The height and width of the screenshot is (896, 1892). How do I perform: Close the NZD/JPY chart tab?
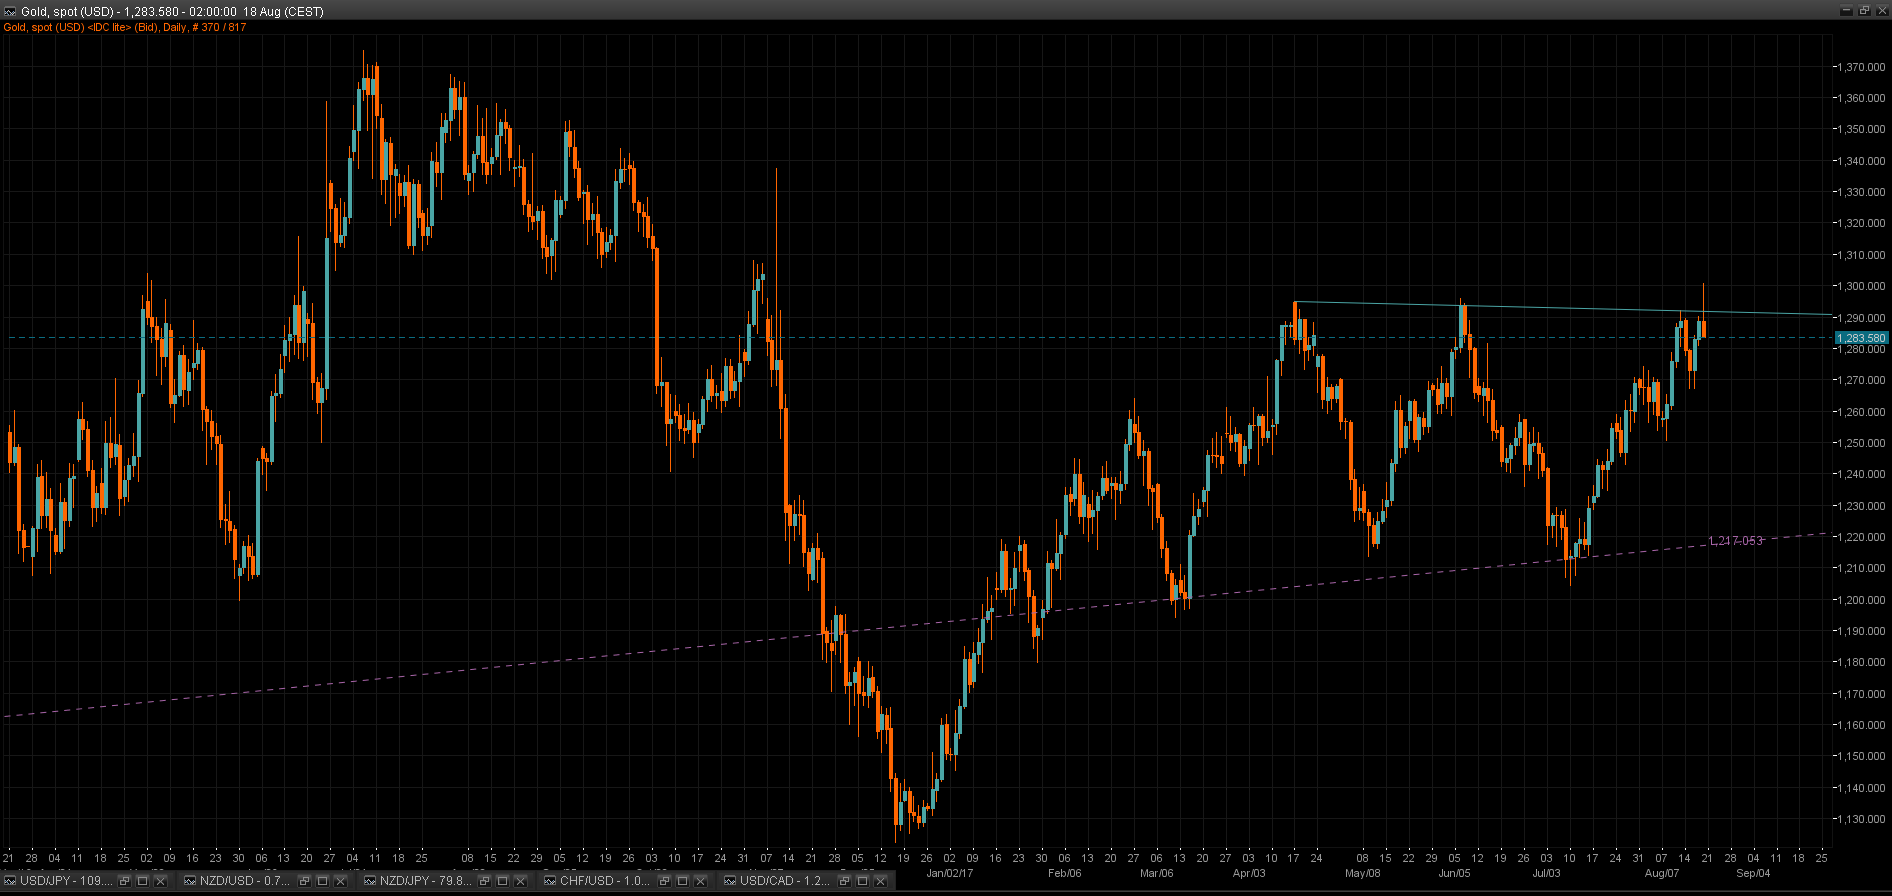[520, 881]
